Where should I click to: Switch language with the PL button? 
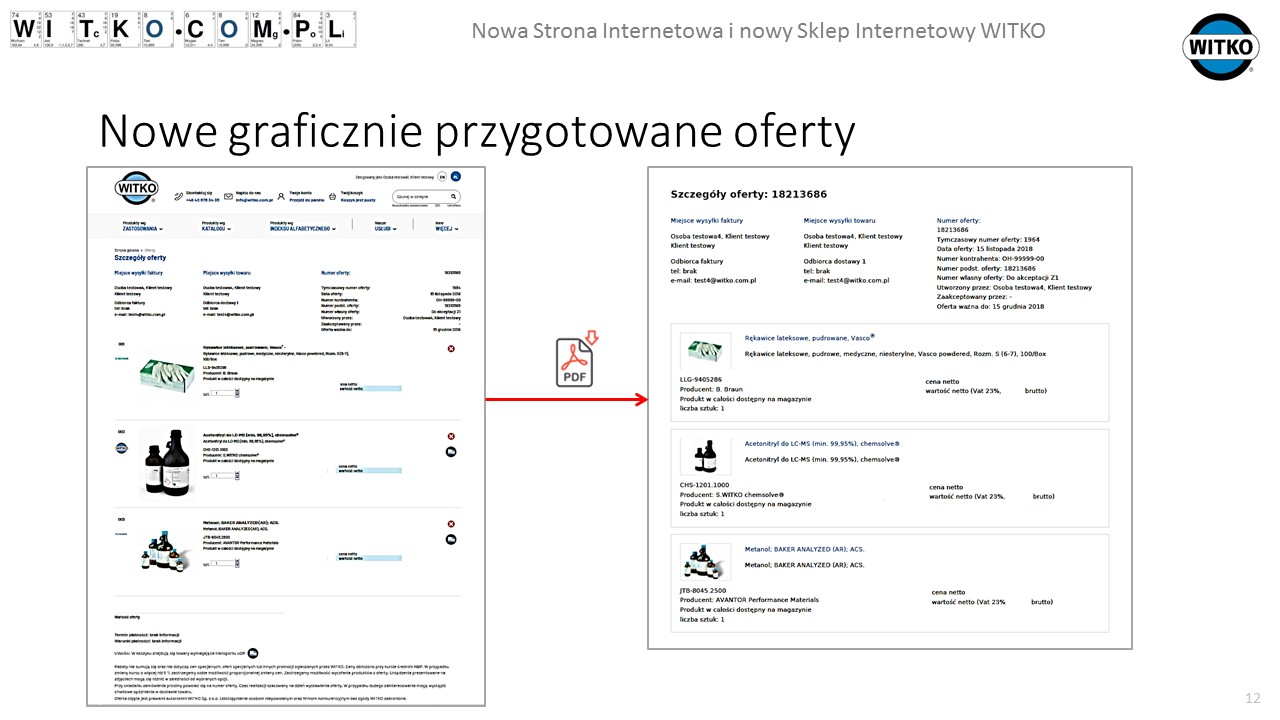coord(456,177)
